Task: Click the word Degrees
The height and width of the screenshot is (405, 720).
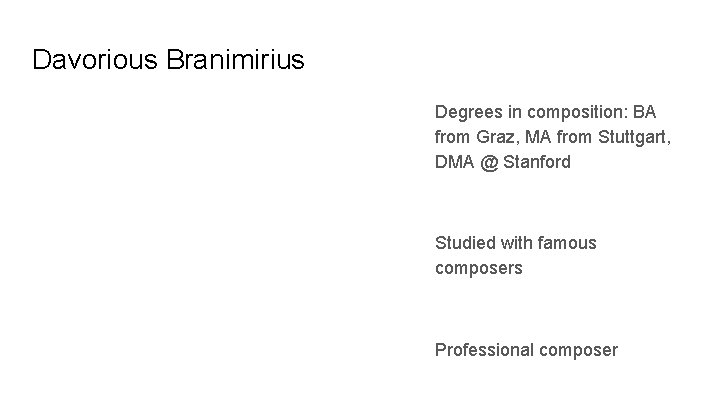Action: [467, 111]
